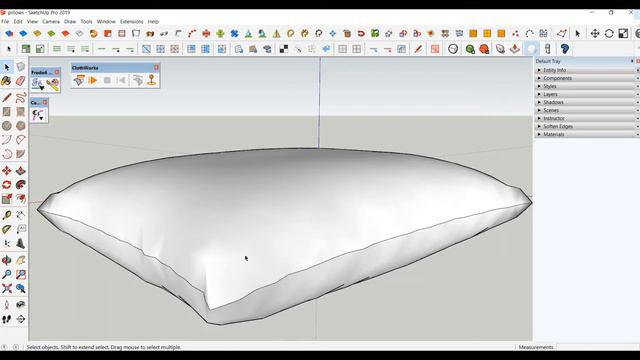
Task: Select the Tape Measure tool
Action: (x=7, y=215)
